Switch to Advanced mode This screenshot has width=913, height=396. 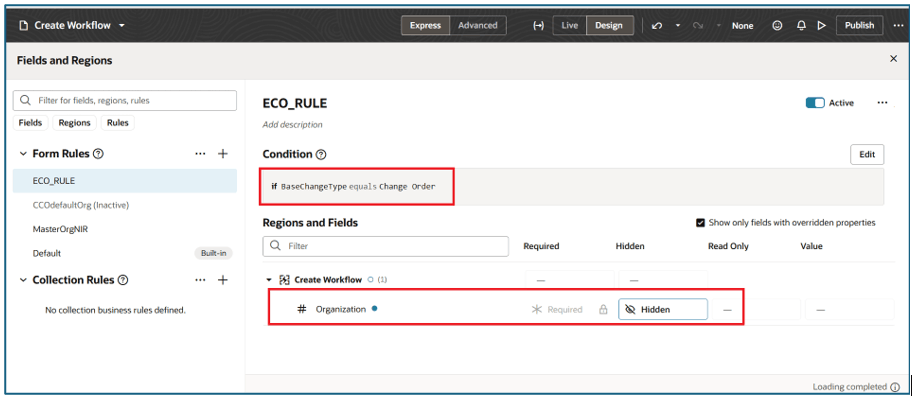pyautogui.click(x=477, y=26)
